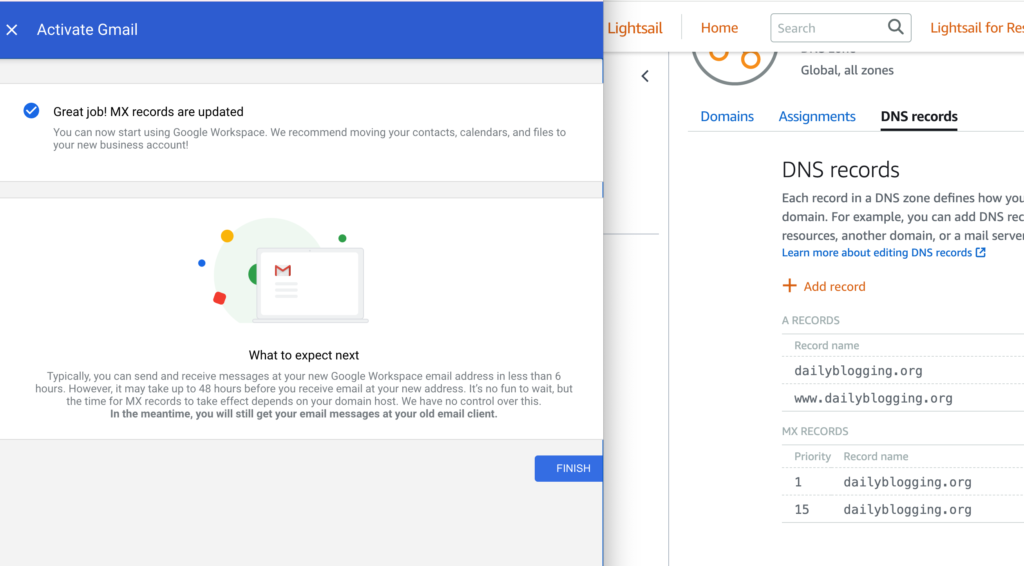Click the orange plus icon
The image size is (1024, 566).
[789, 286]
